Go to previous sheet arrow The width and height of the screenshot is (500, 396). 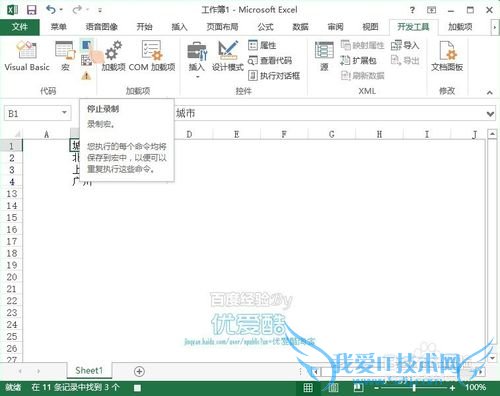coord(20,371)
